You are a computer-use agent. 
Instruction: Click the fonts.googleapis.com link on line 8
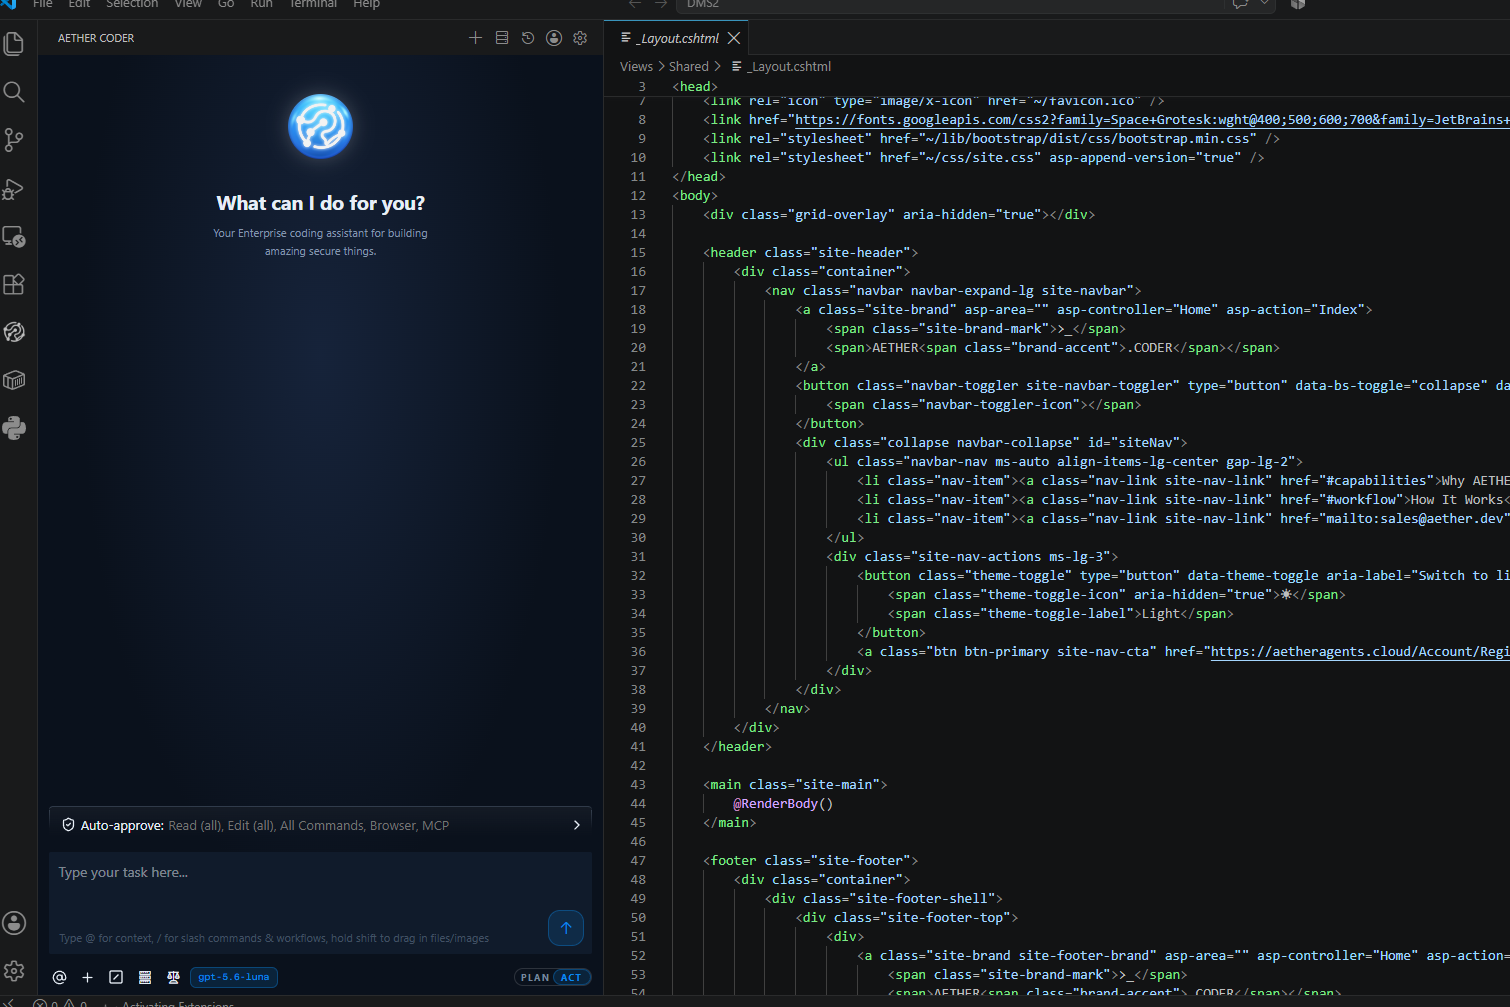coord(1152,120)
